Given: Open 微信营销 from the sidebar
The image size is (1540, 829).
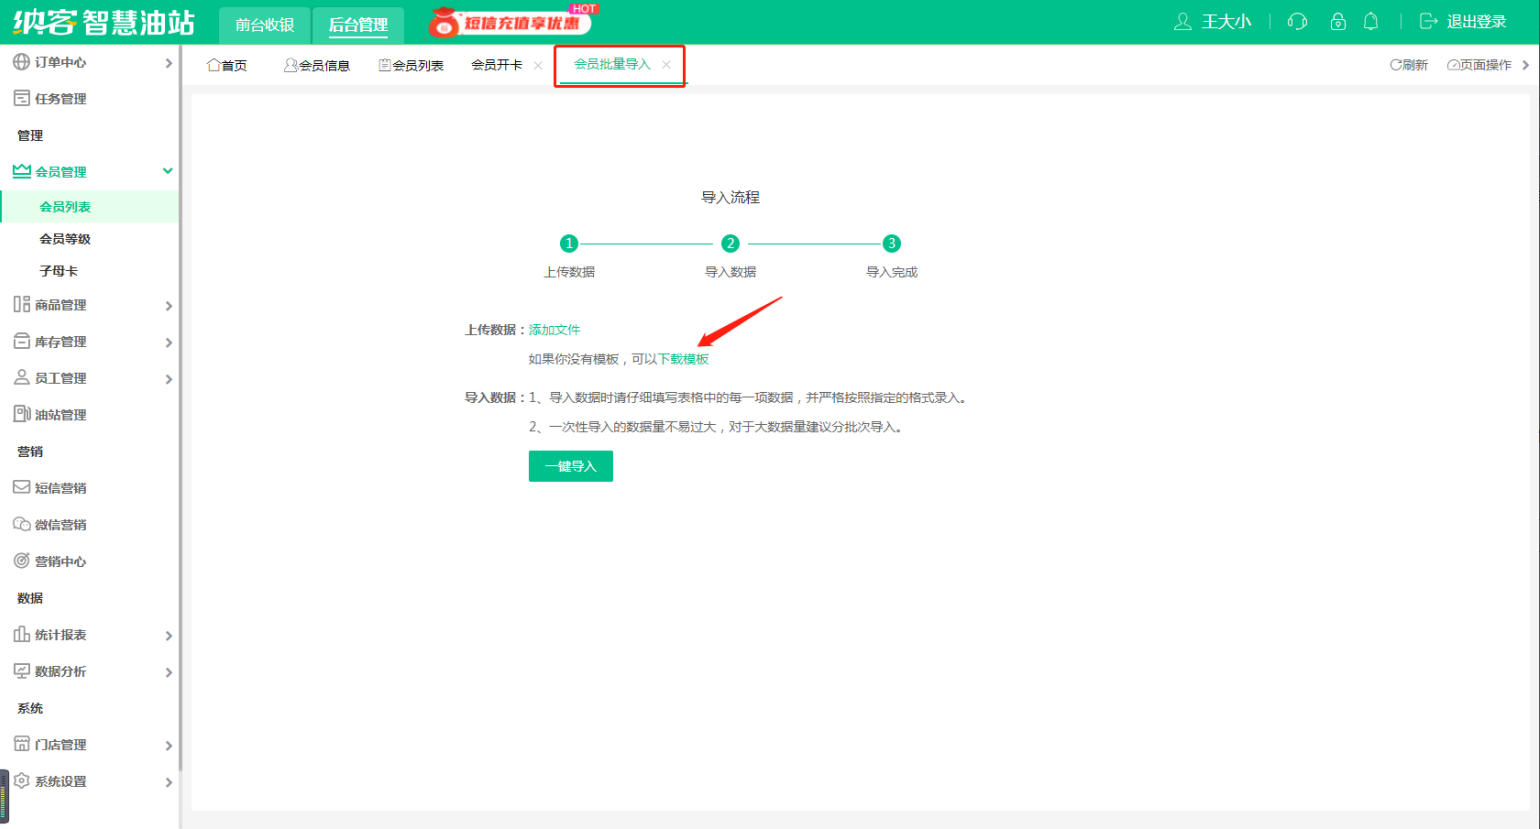Looking at the screenshot, I should (60, 525).
